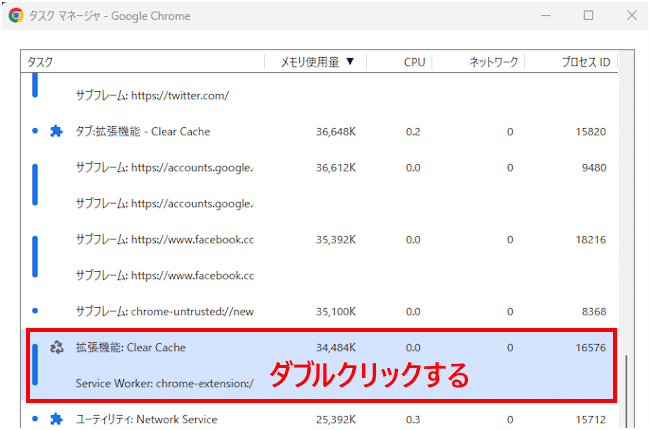Sort by プロセス ID column header
The width and height of the screenshot is (650, 430).
[x=572, y=62]
